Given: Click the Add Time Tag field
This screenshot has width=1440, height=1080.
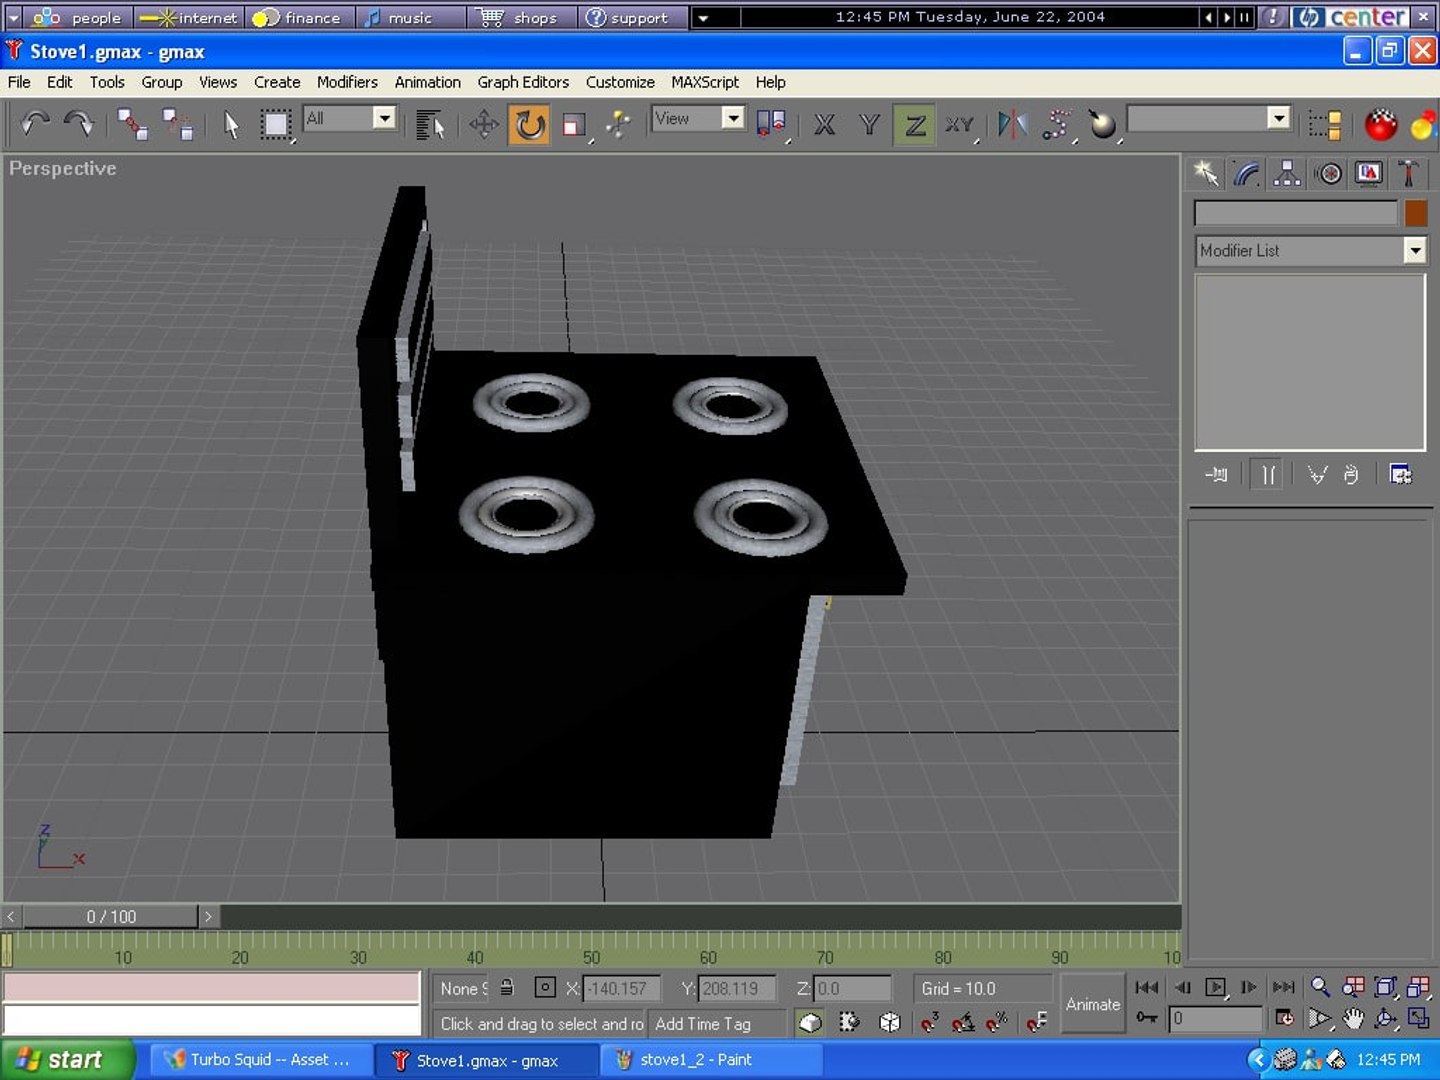Looking at the screenshot, I should click(x=718, y=1024).
